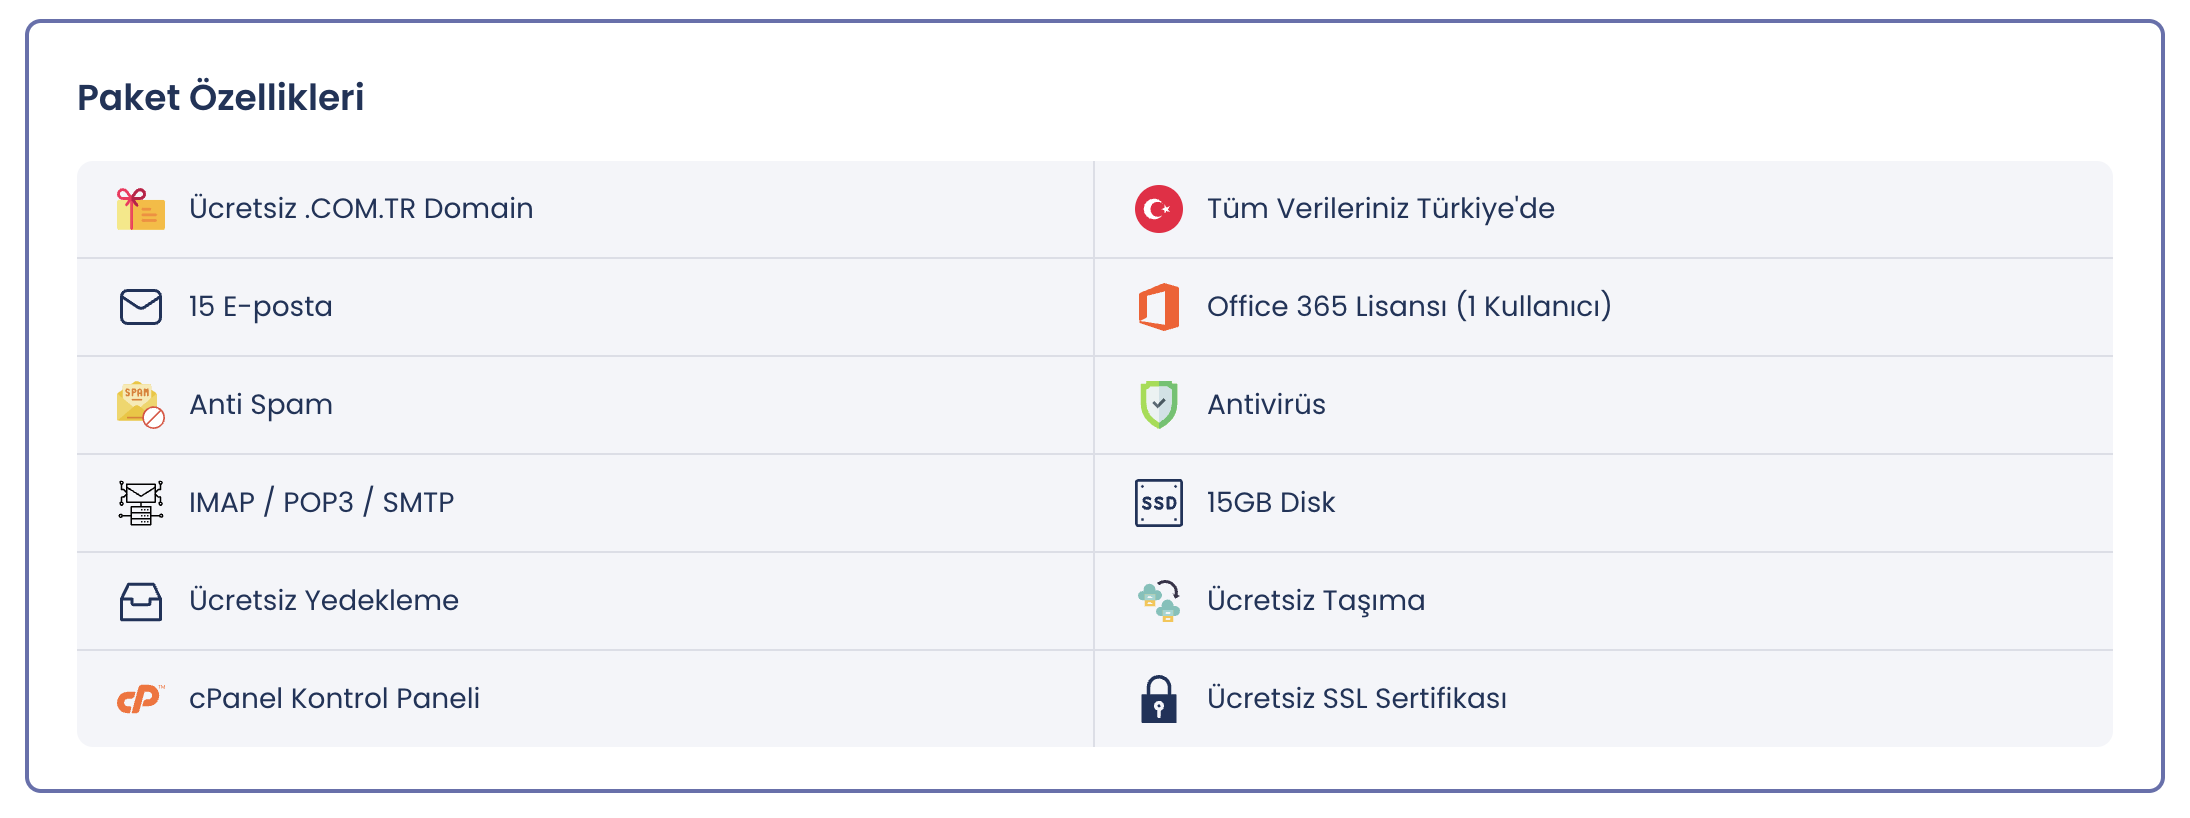Click the SSD disk icon

click(x=1159, y=503)
